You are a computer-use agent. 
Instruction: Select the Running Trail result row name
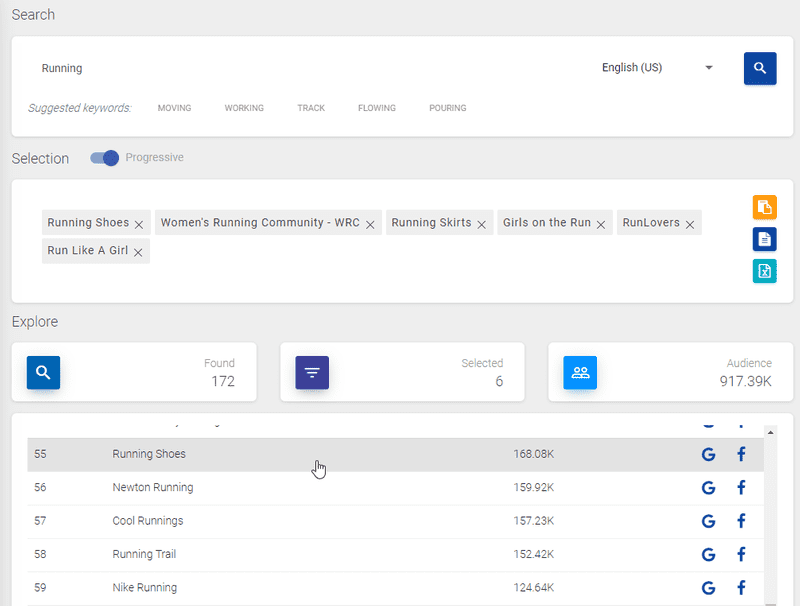144,554
